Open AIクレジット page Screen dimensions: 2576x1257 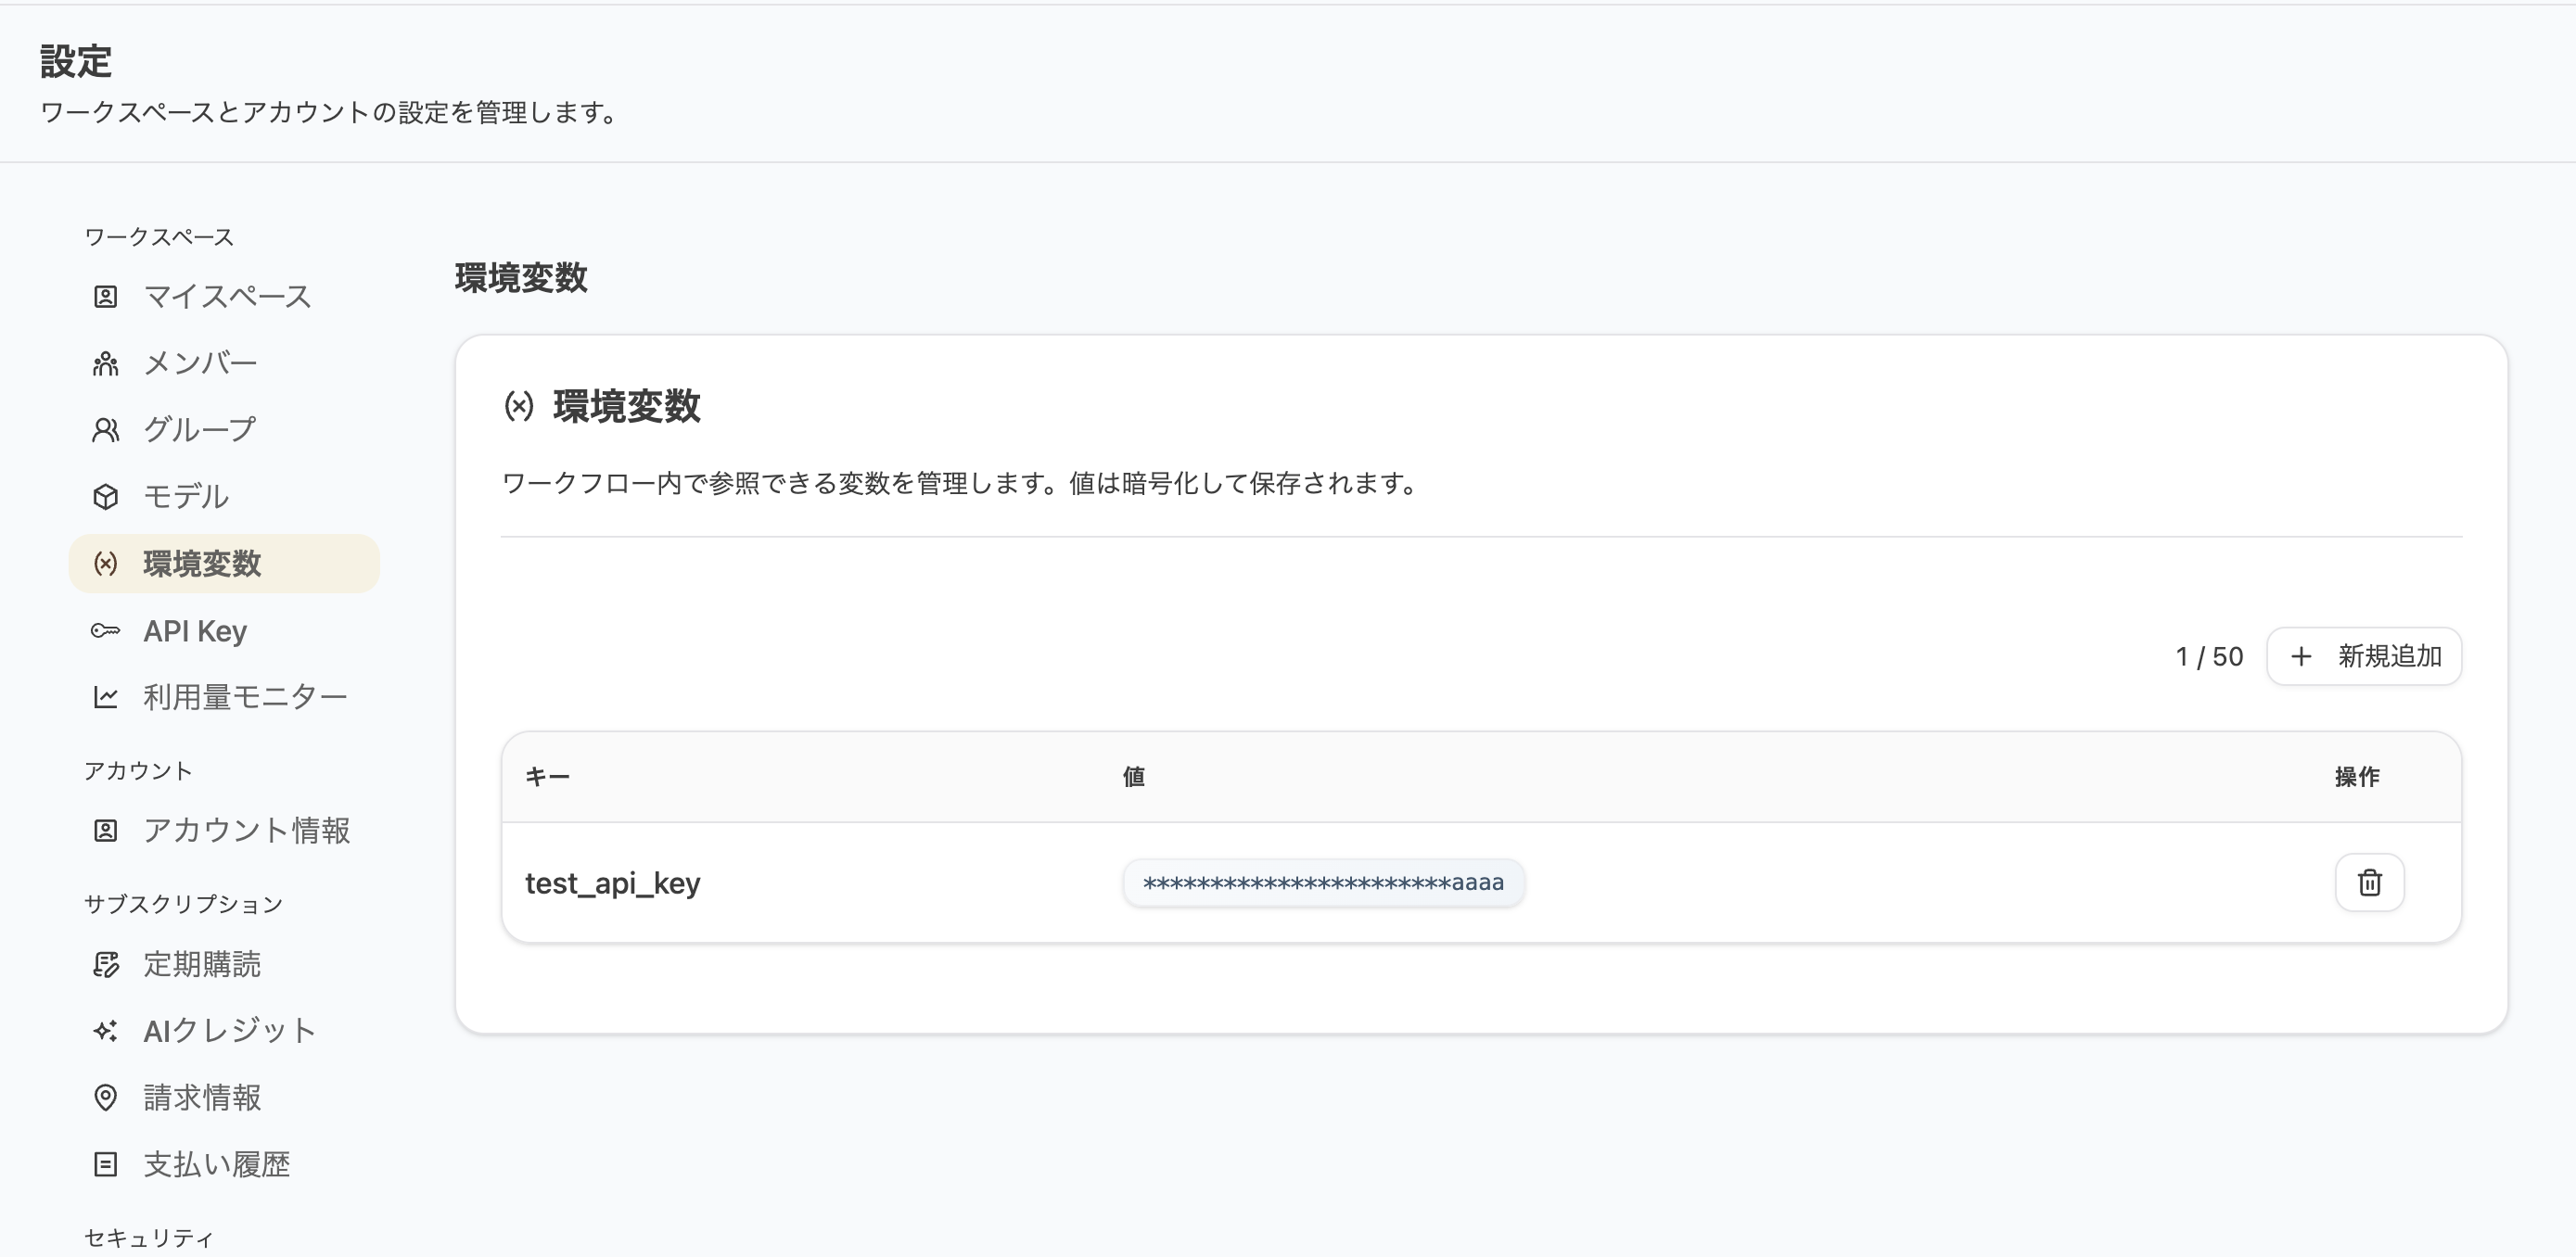[224, 1031]
